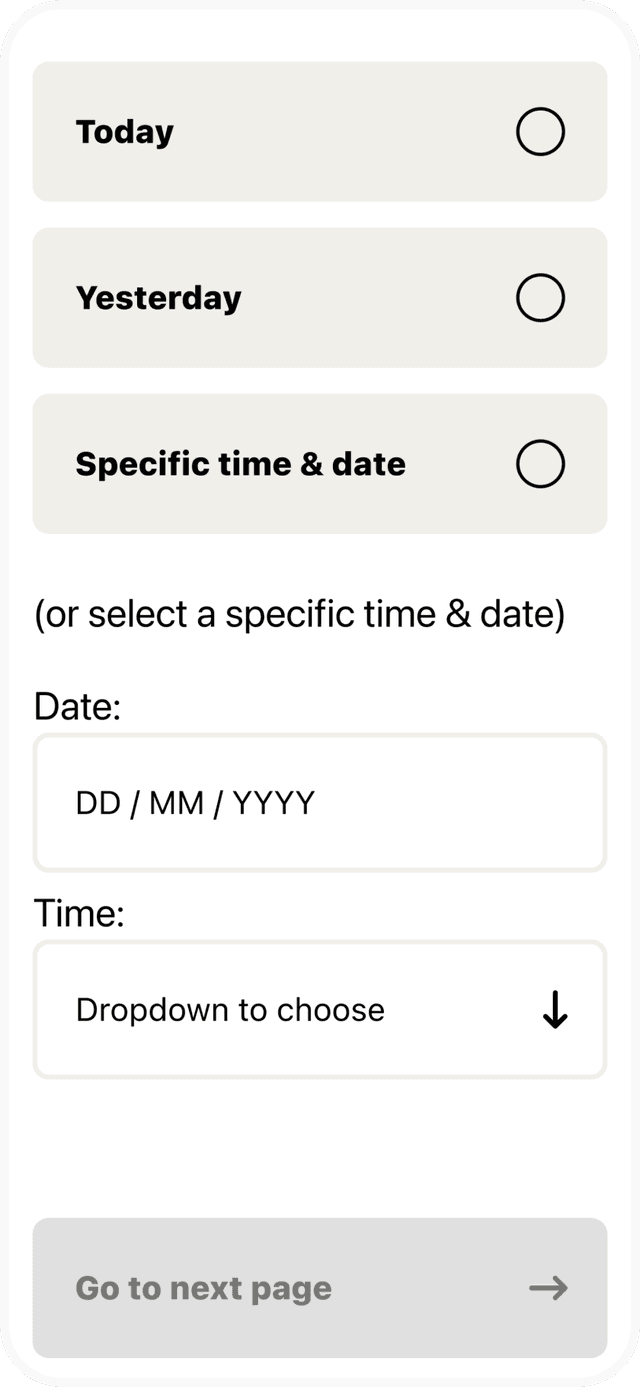Focus the Date input field
The image size is (640, 1387).
(x=320, y=803)
